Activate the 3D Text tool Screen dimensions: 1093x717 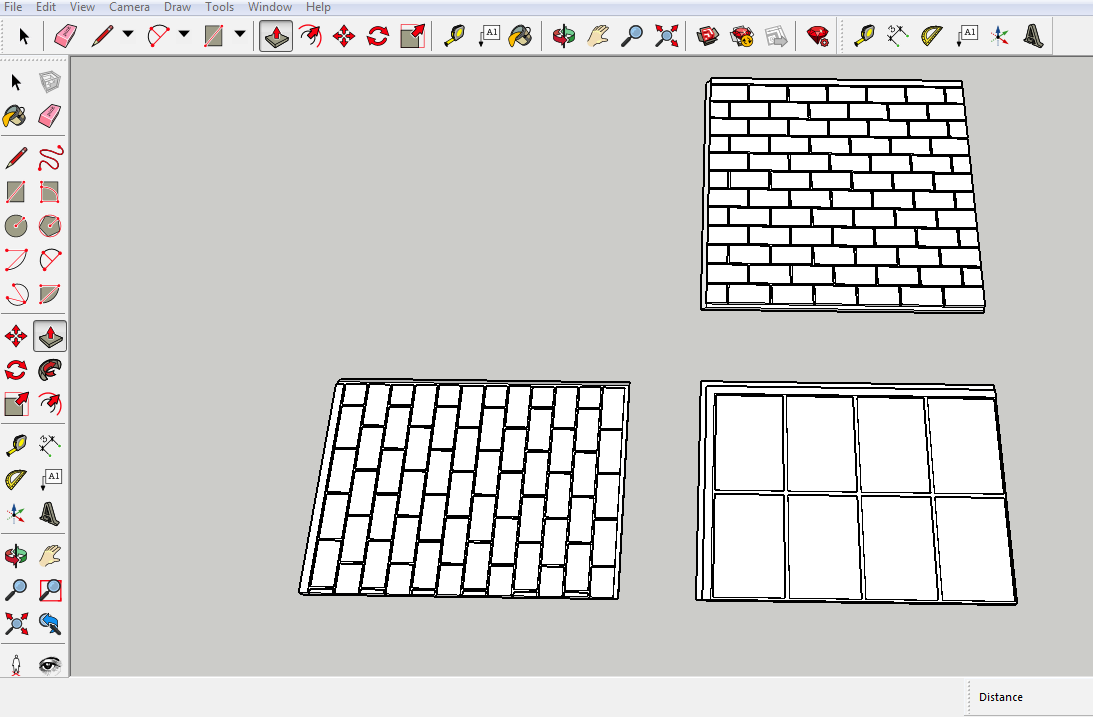tap(1035, 37)
